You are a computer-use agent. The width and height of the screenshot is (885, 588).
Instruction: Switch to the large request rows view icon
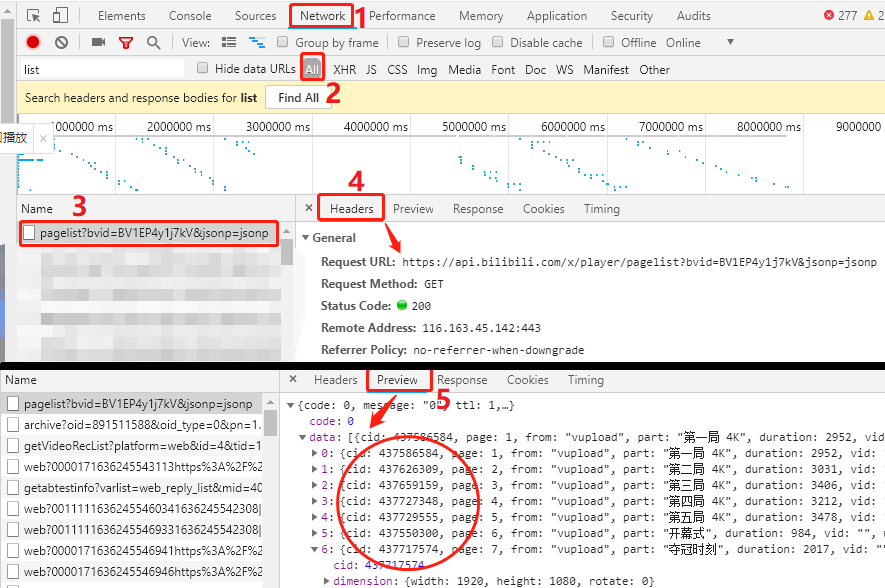click(229, 42)
